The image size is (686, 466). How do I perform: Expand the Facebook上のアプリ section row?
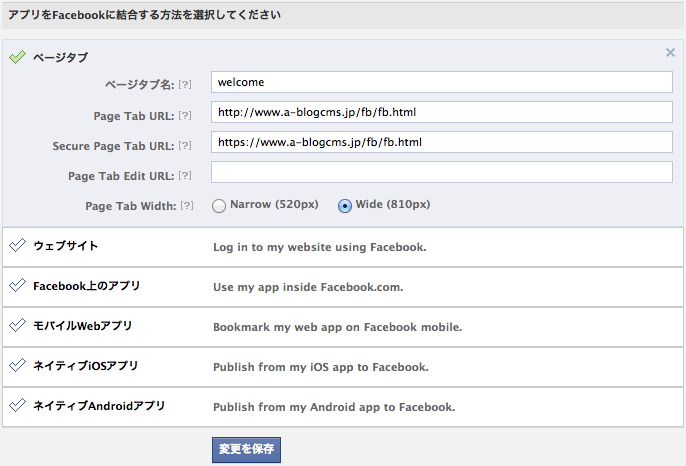coord(343,287)
